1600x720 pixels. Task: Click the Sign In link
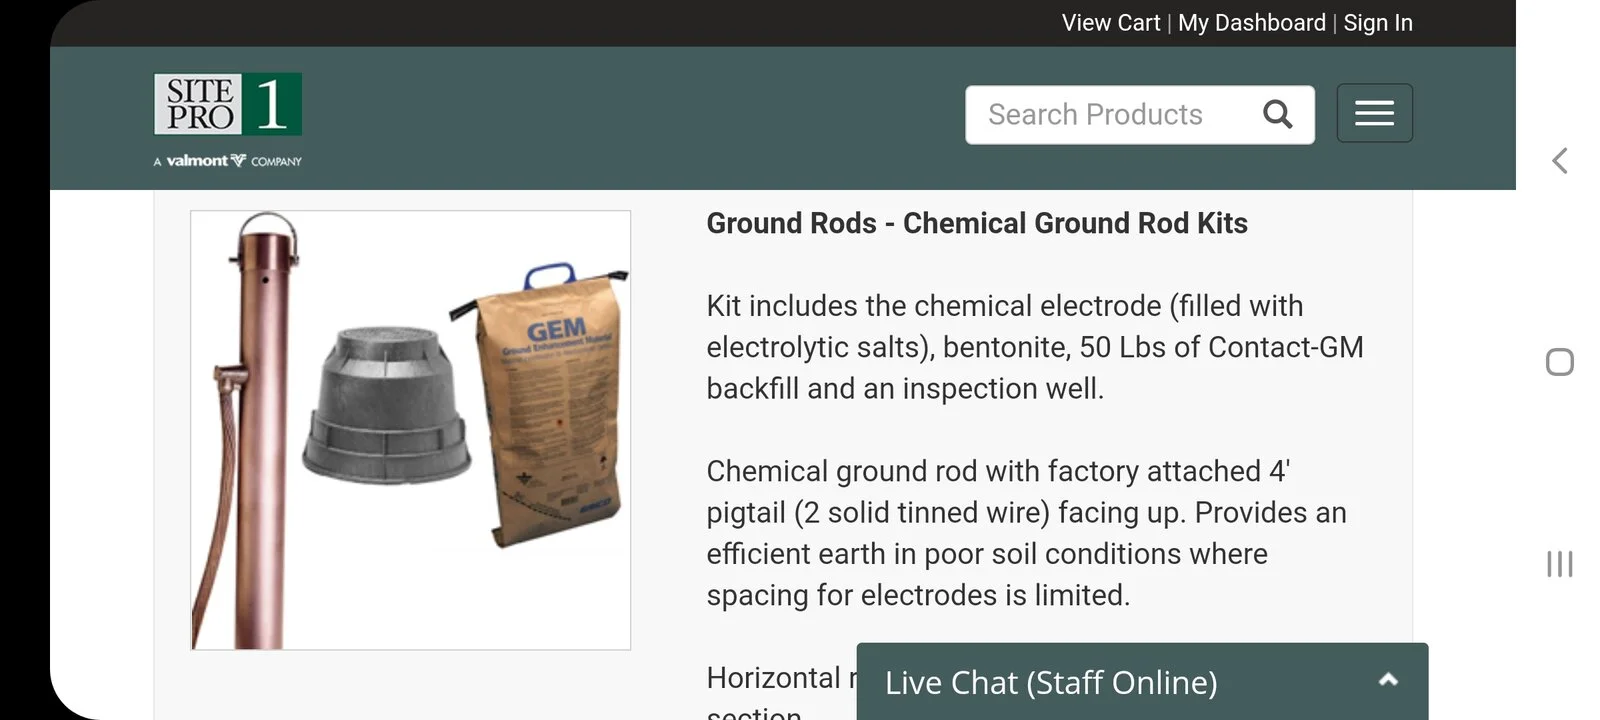(1378, 23)
